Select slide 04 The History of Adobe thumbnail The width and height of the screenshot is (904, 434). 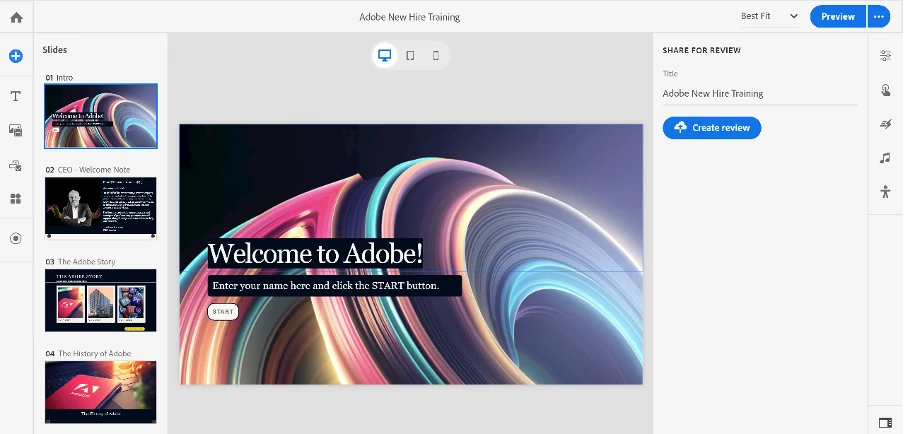click(101, 392)
